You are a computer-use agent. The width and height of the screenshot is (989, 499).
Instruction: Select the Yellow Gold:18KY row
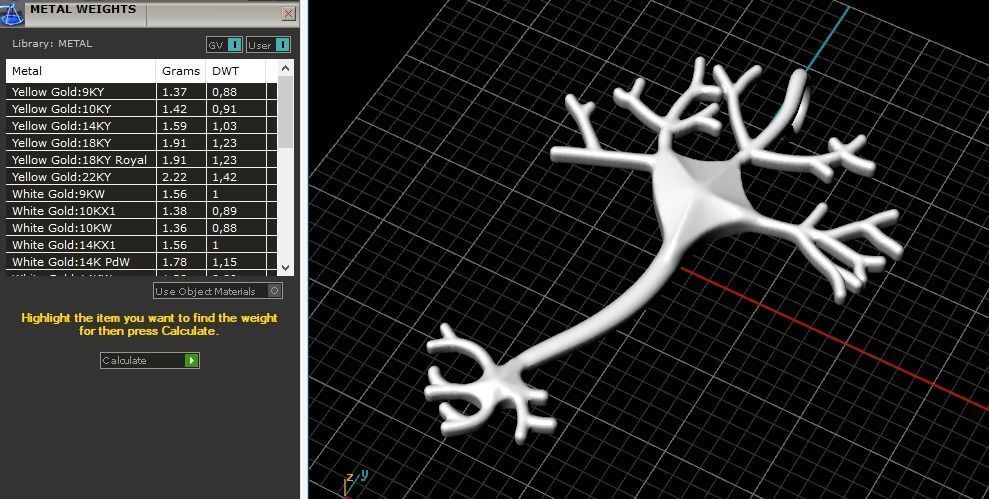pyautogui.click(x=141, y=143)
